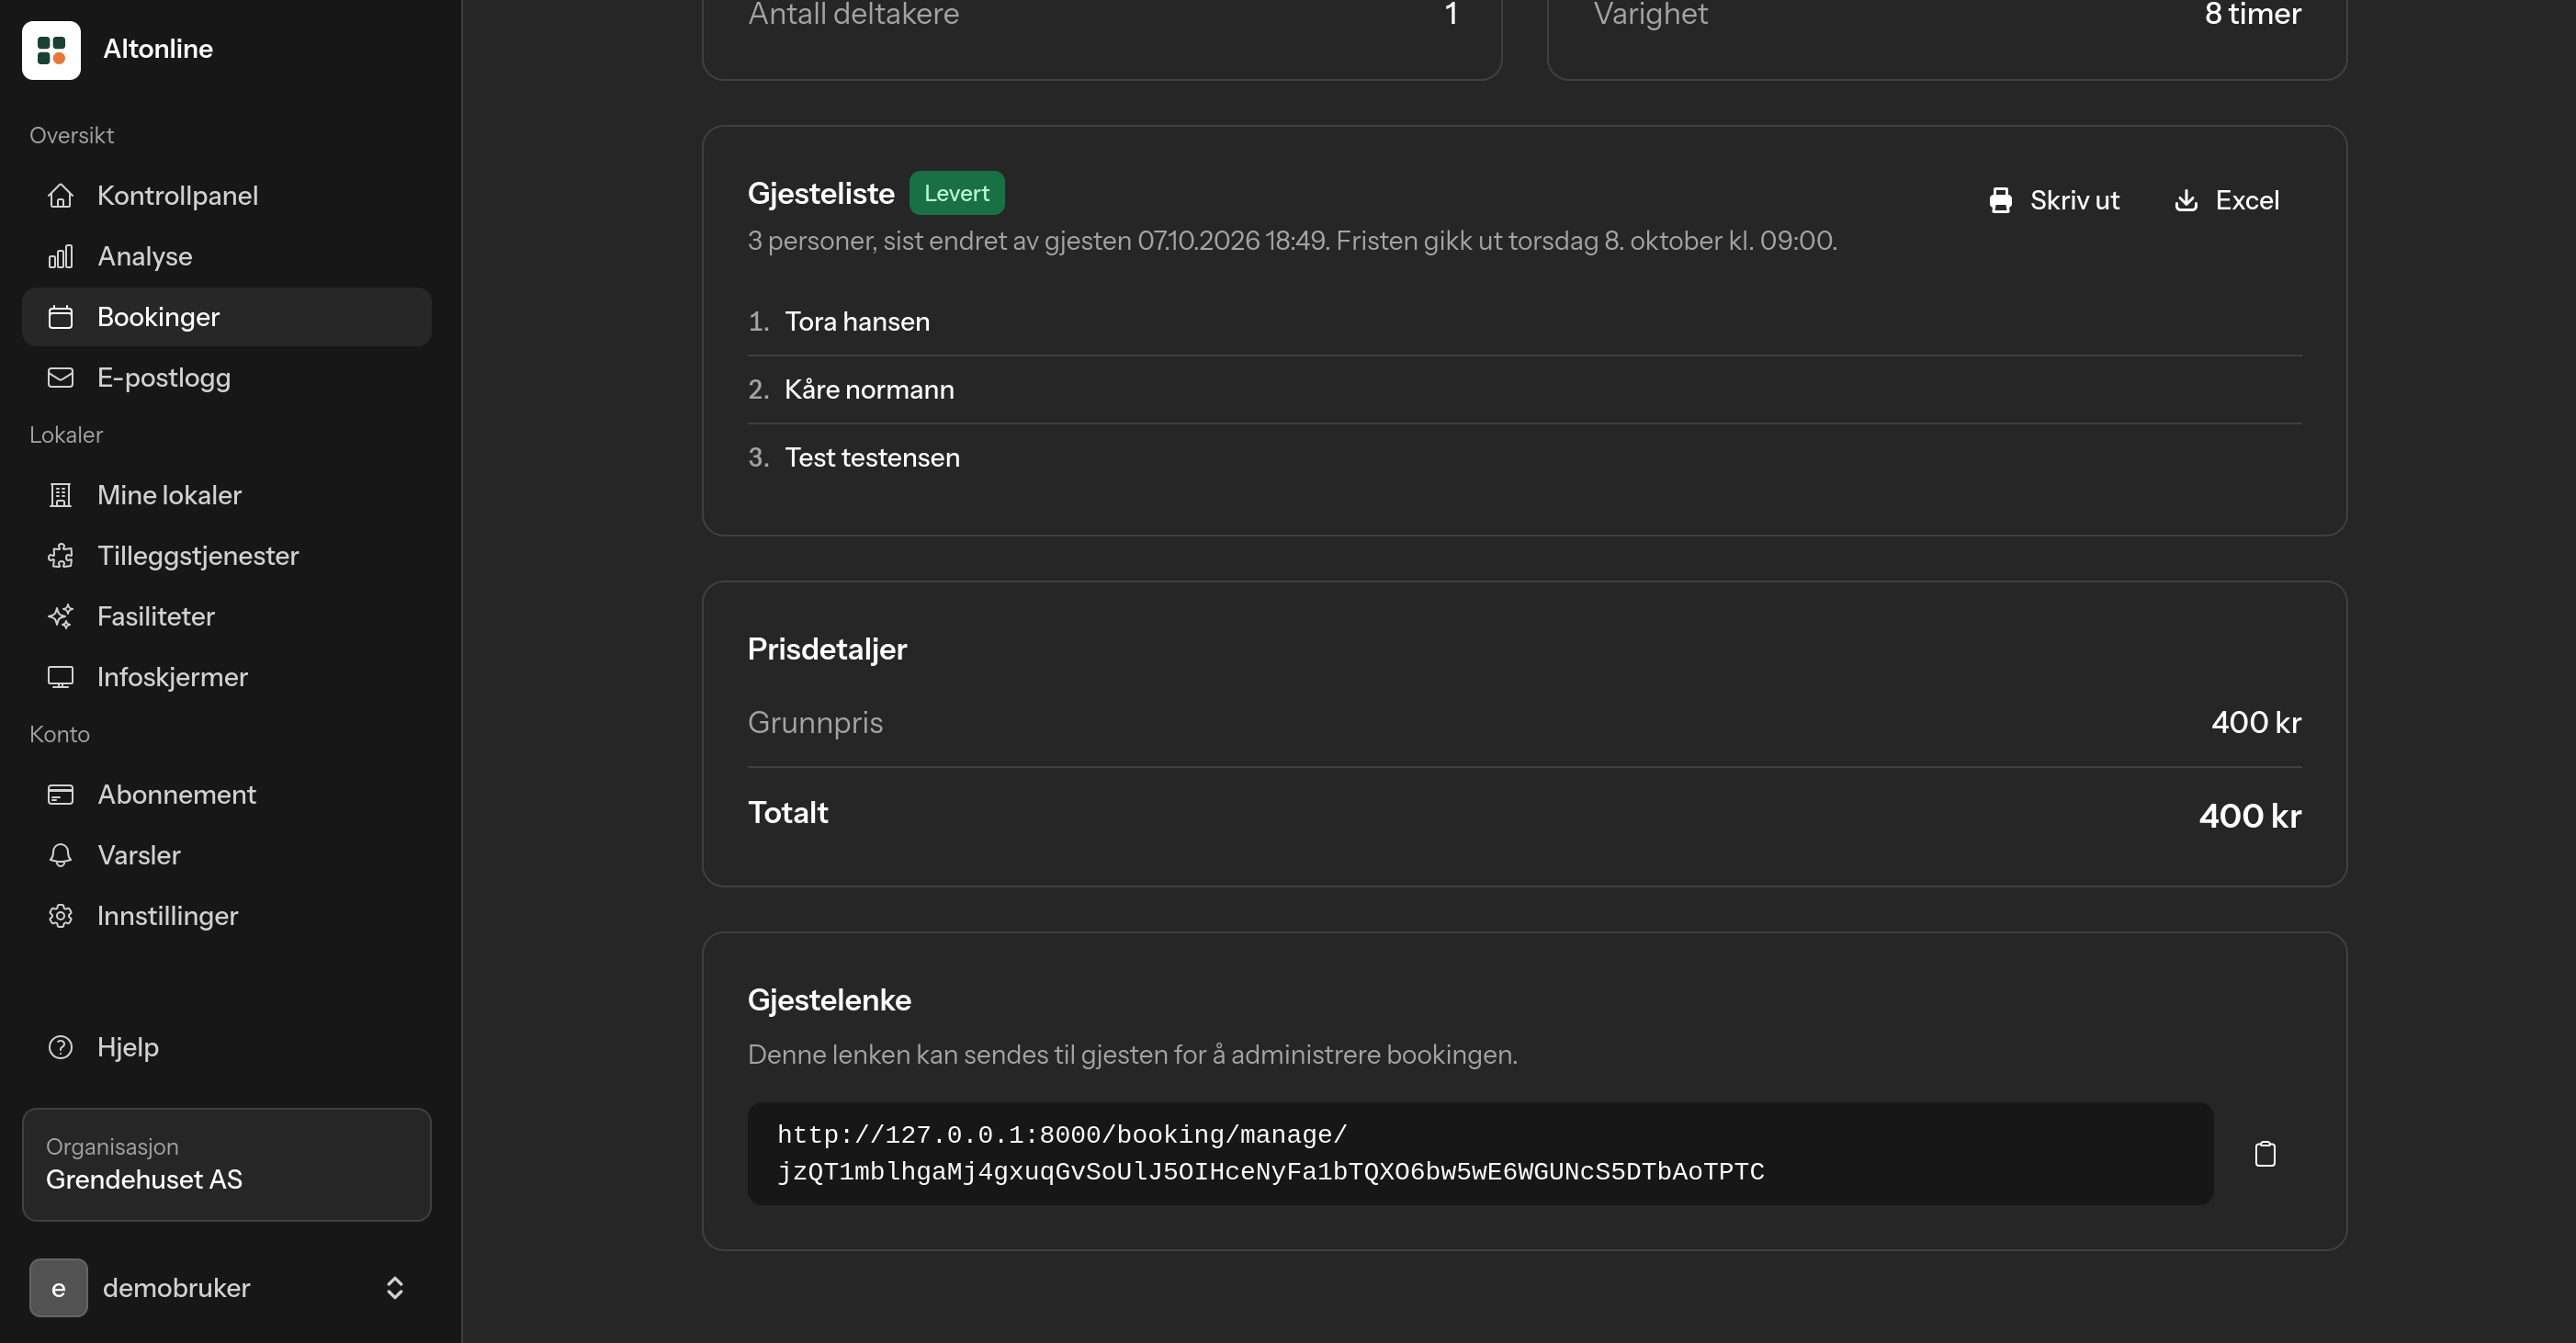Click the printer icon by Skriv ut
The image size is (2576, 1343).
[2000, 201]
